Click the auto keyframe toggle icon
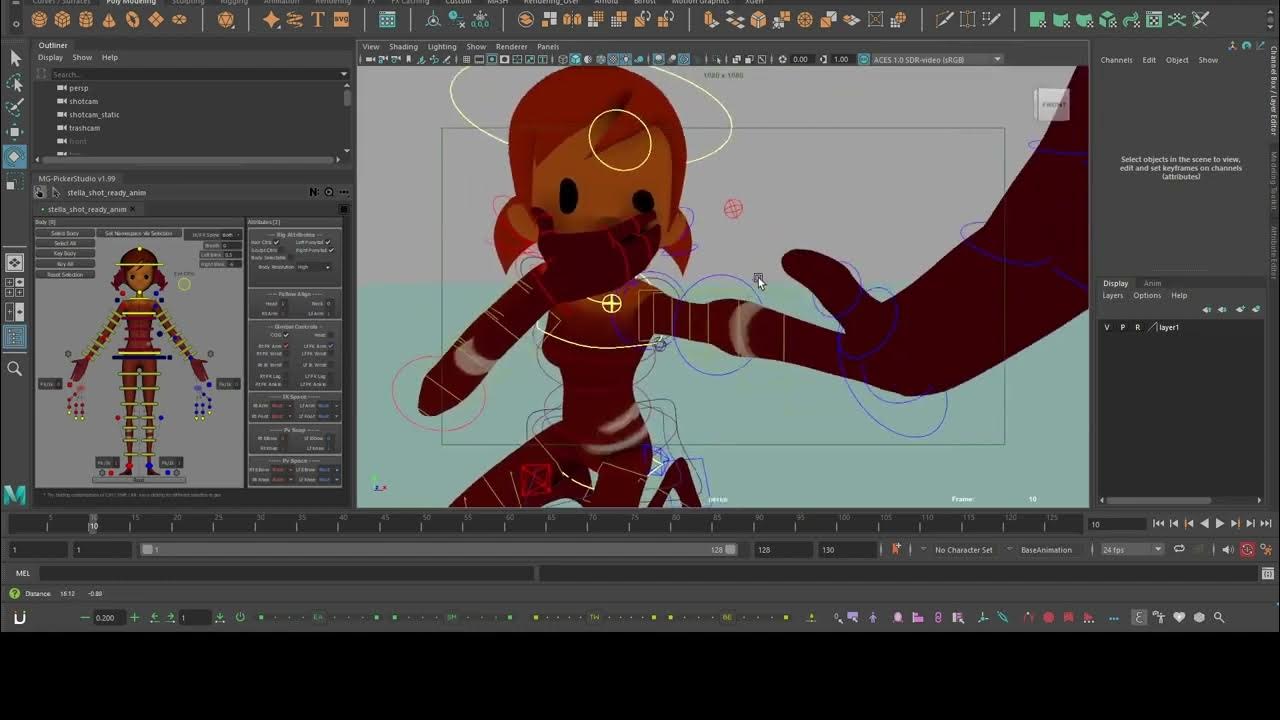 click(x=1247, y=549)
